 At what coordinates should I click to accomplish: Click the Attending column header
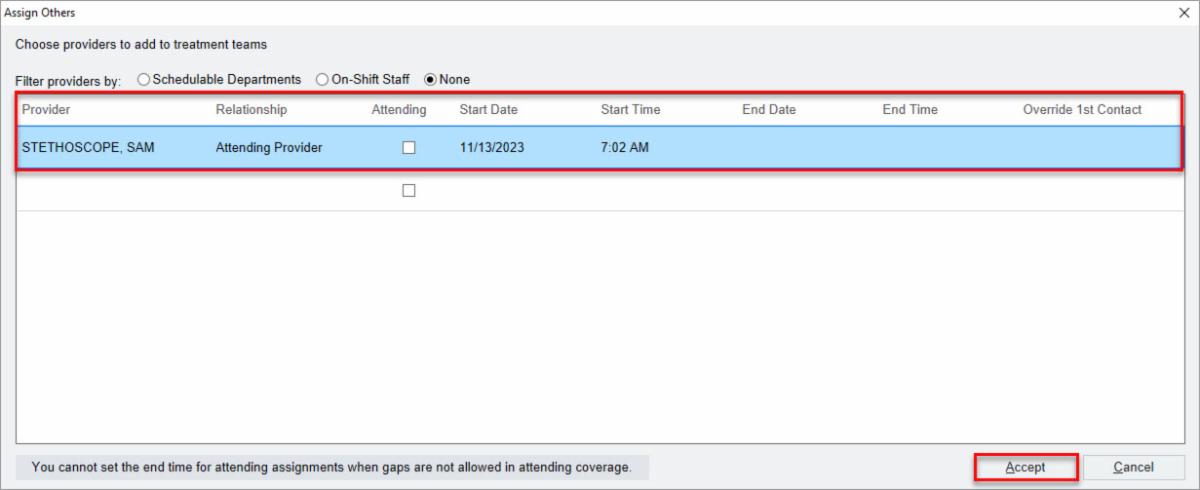[x=399, y=109]
